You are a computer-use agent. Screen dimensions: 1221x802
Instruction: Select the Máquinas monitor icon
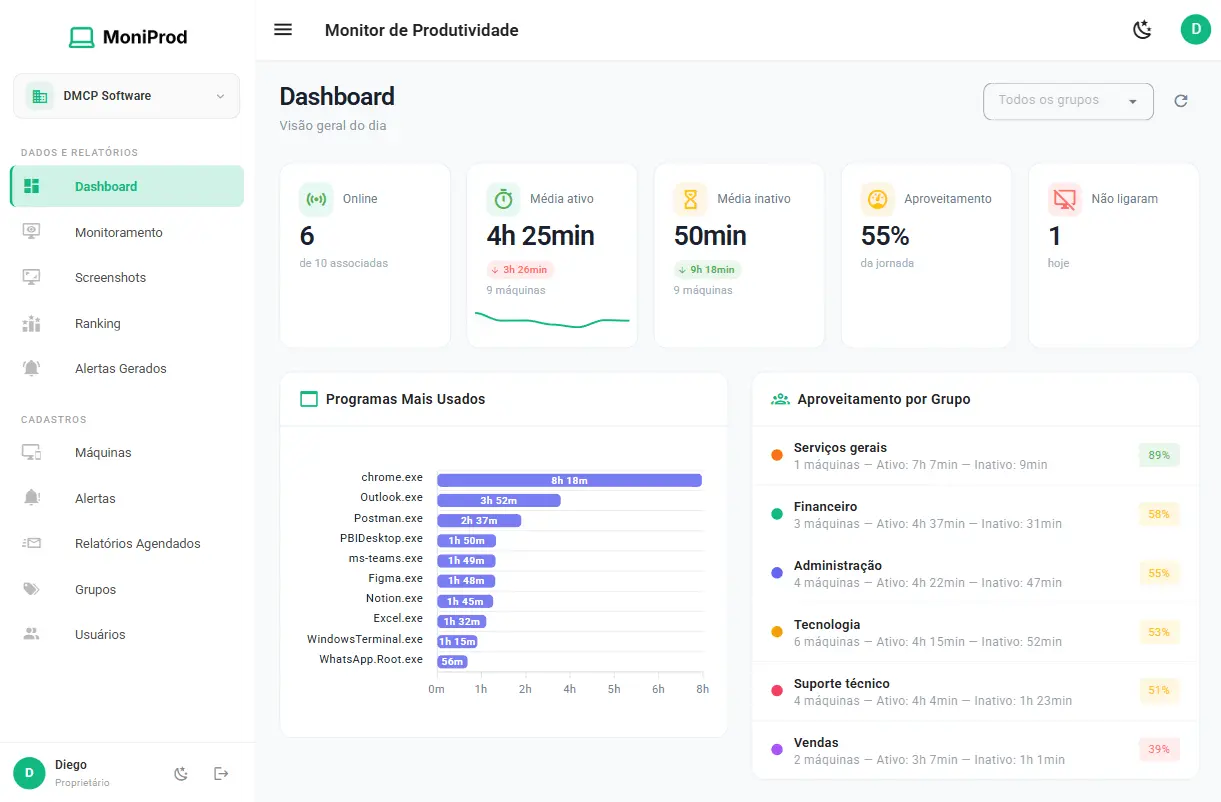point(32,452)
